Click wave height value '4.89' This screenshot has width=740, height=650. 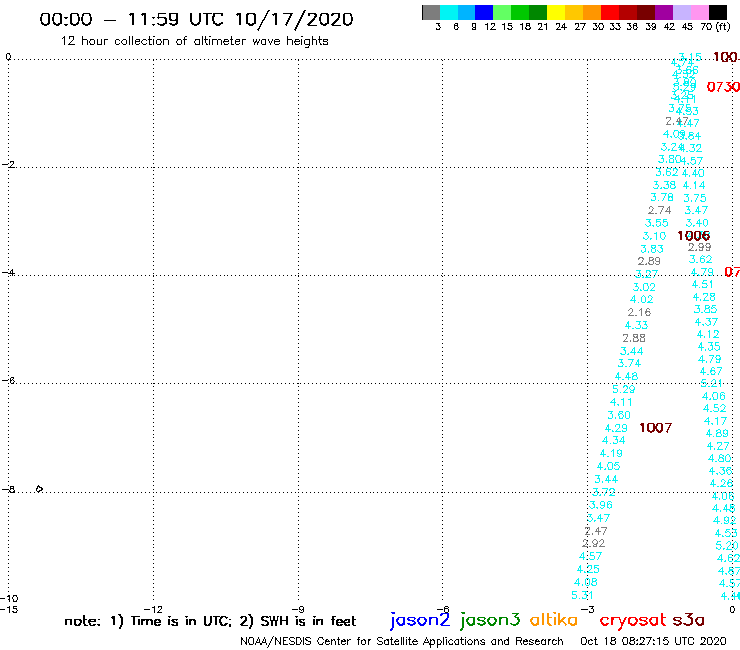[x=717, y=433]
